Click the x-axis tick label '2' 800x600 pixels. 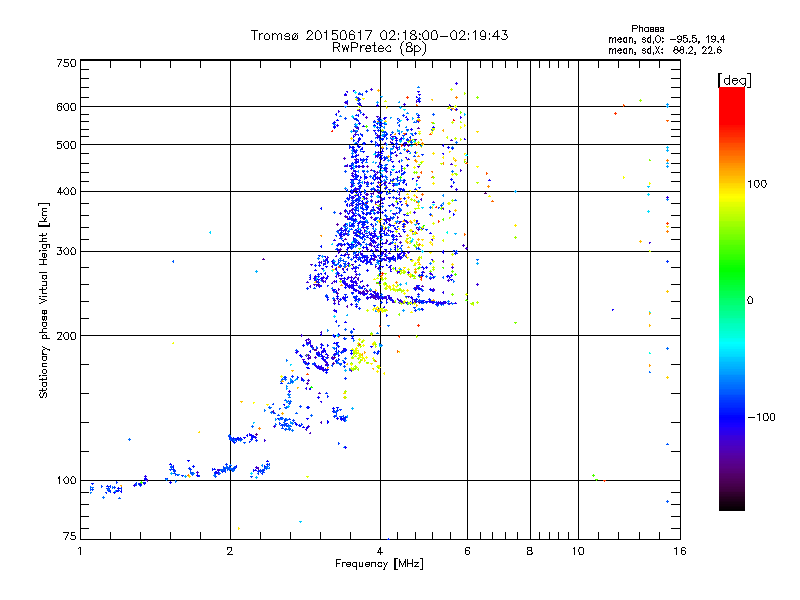point(230,551)
